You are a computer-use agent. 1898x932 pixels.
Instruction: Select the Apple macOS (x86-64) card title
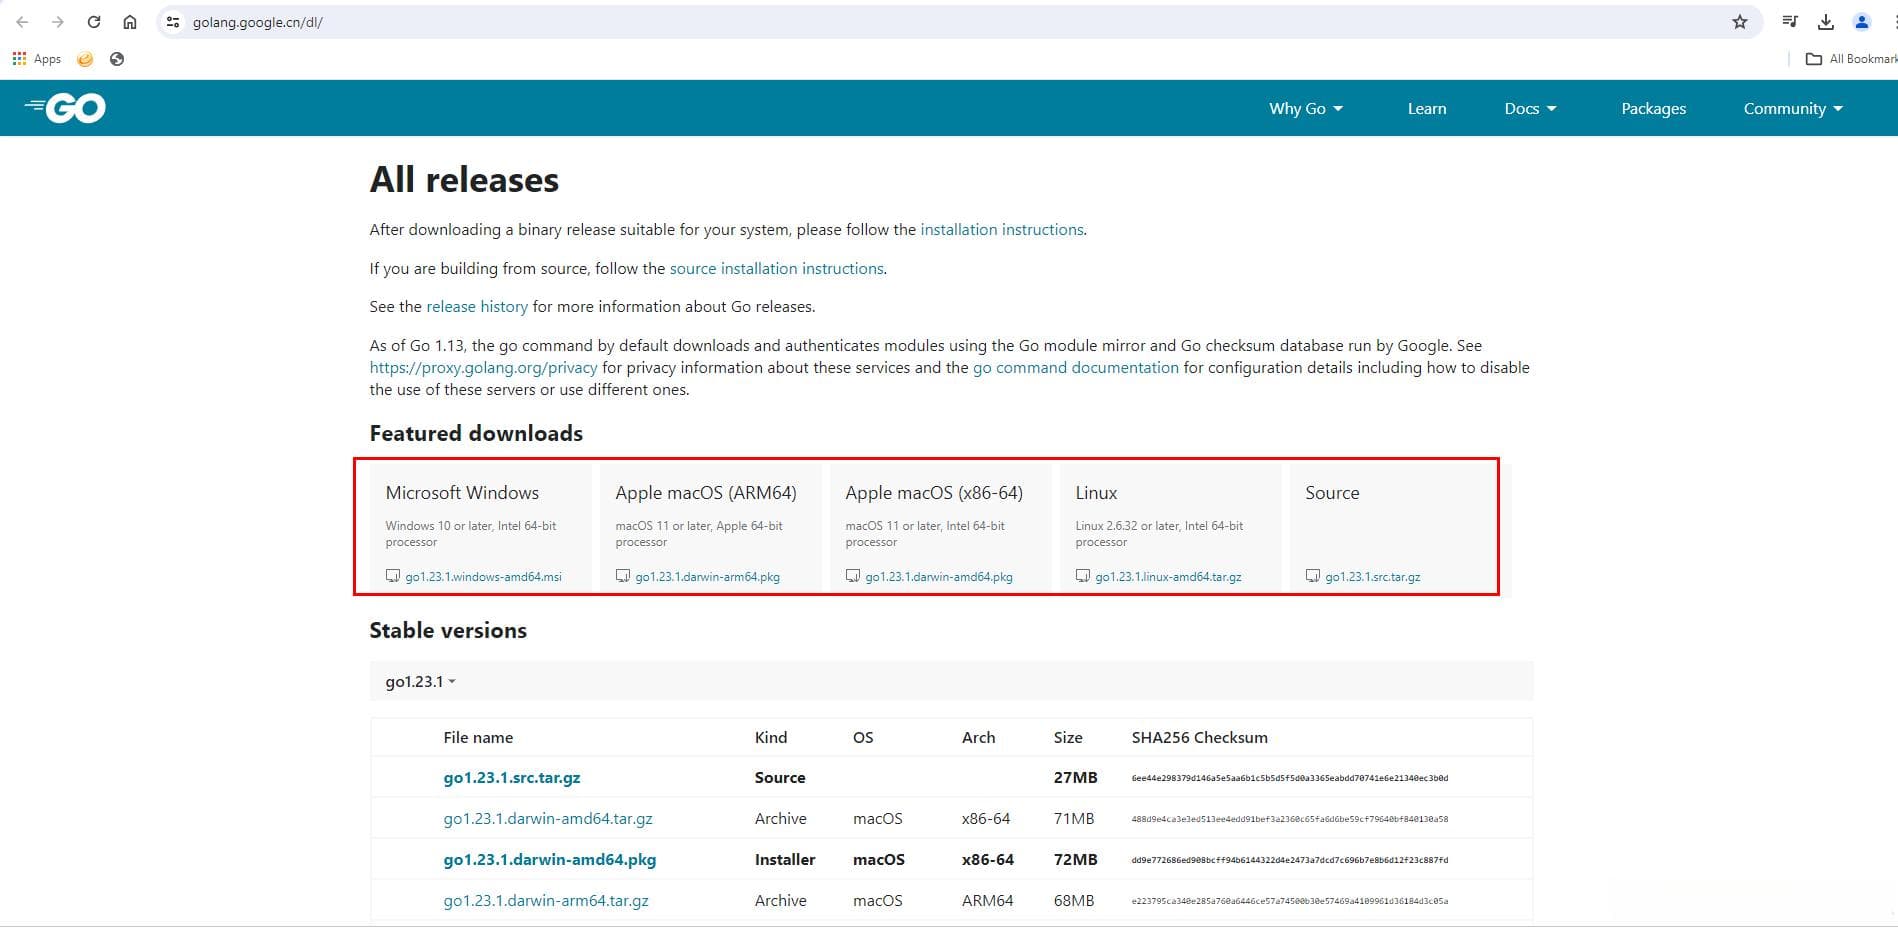(x=934, y=493)
